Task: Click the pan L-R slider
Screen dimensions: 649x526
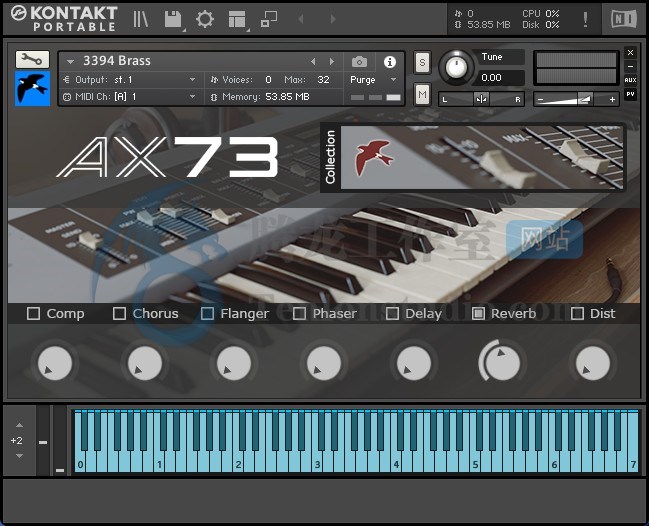Action: click(x=481, y=99)
